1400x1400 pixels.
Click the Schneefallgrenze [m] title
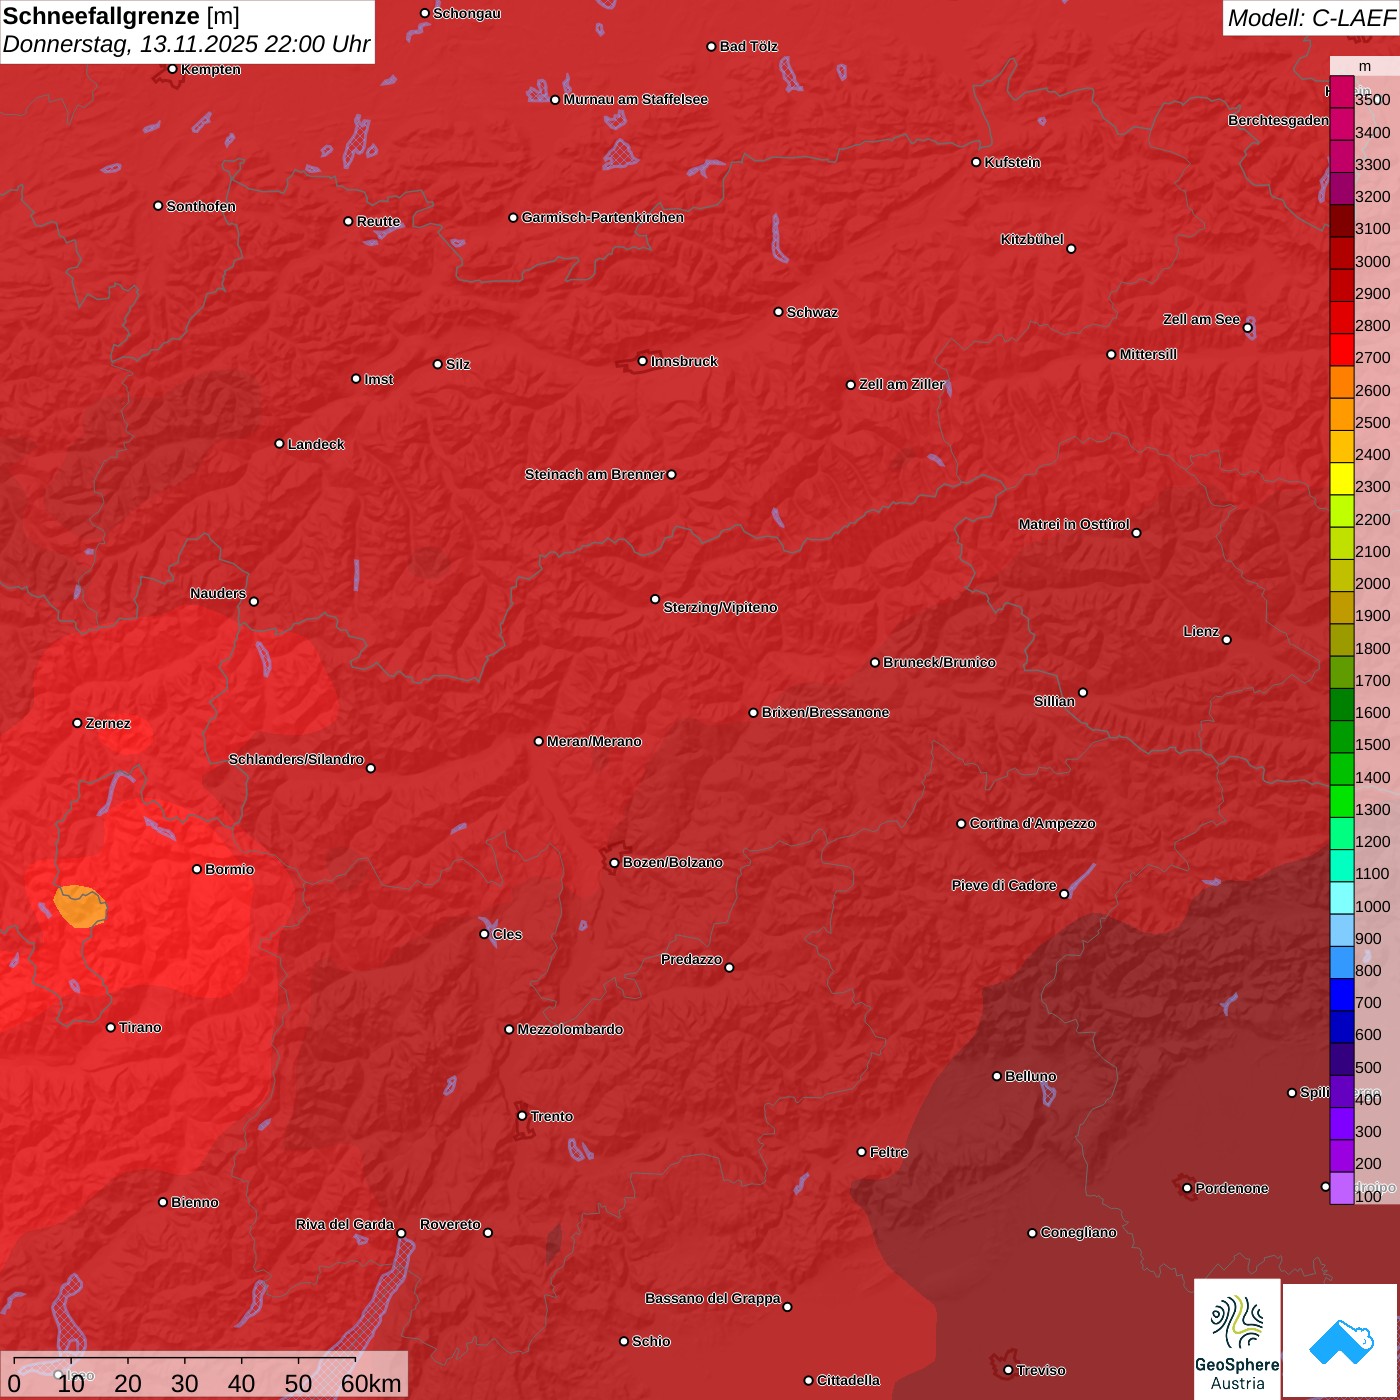121,16
